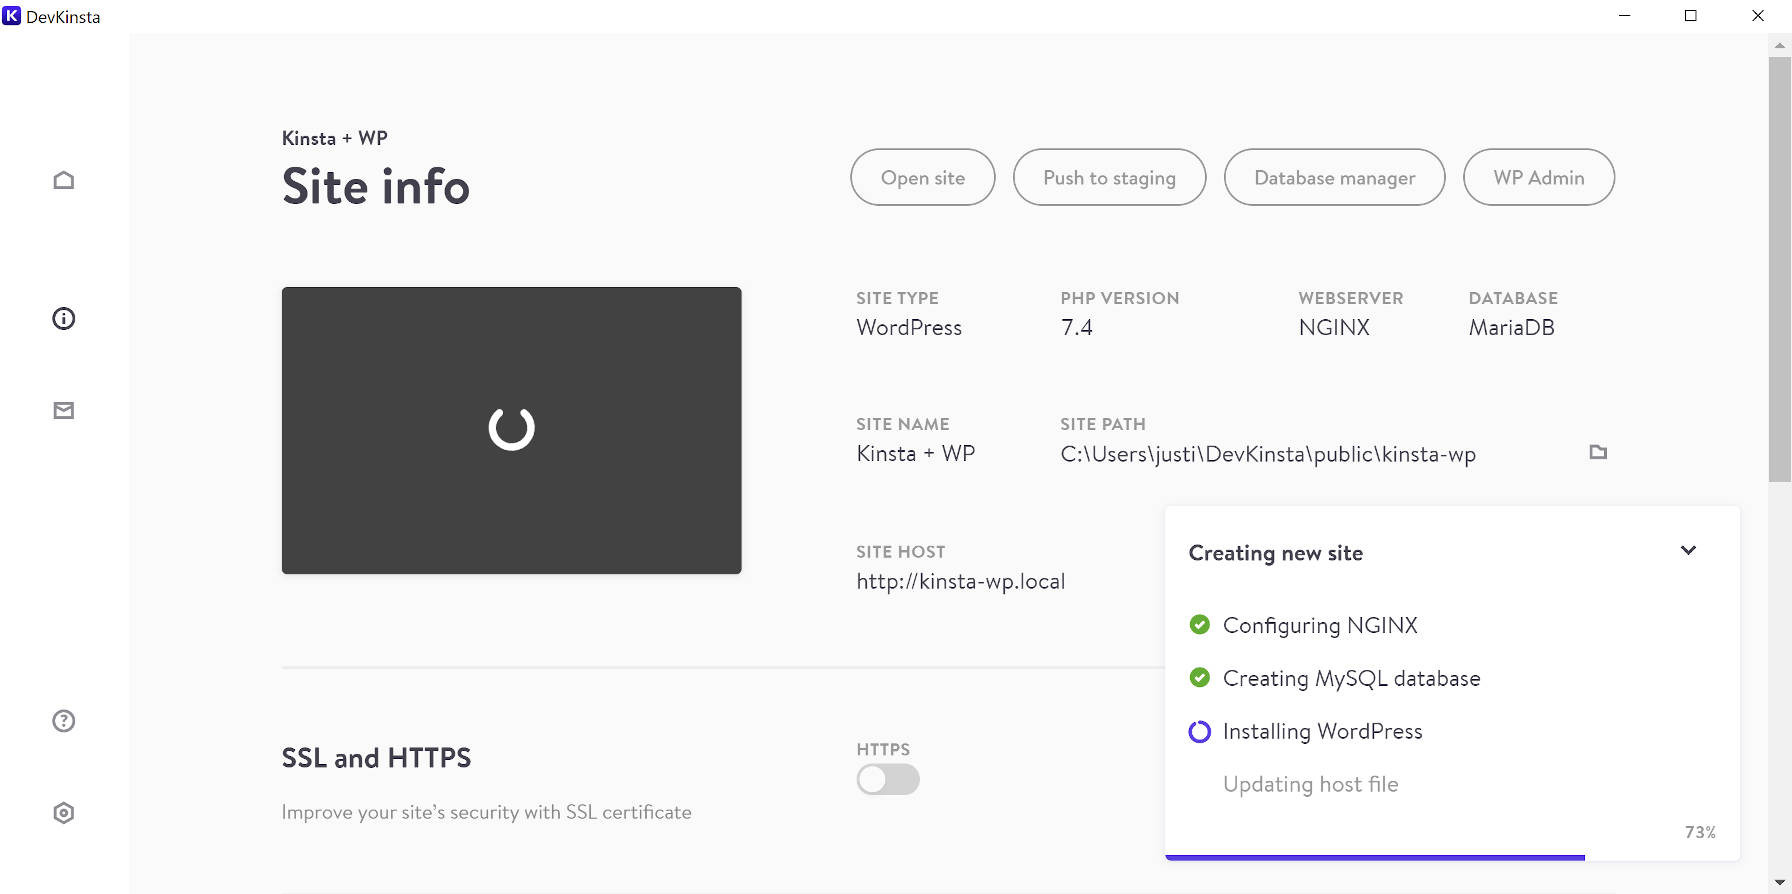This screenshot has height=894, width=1792.
Task: Click the Site info heading
Action: tap(376, 186)
